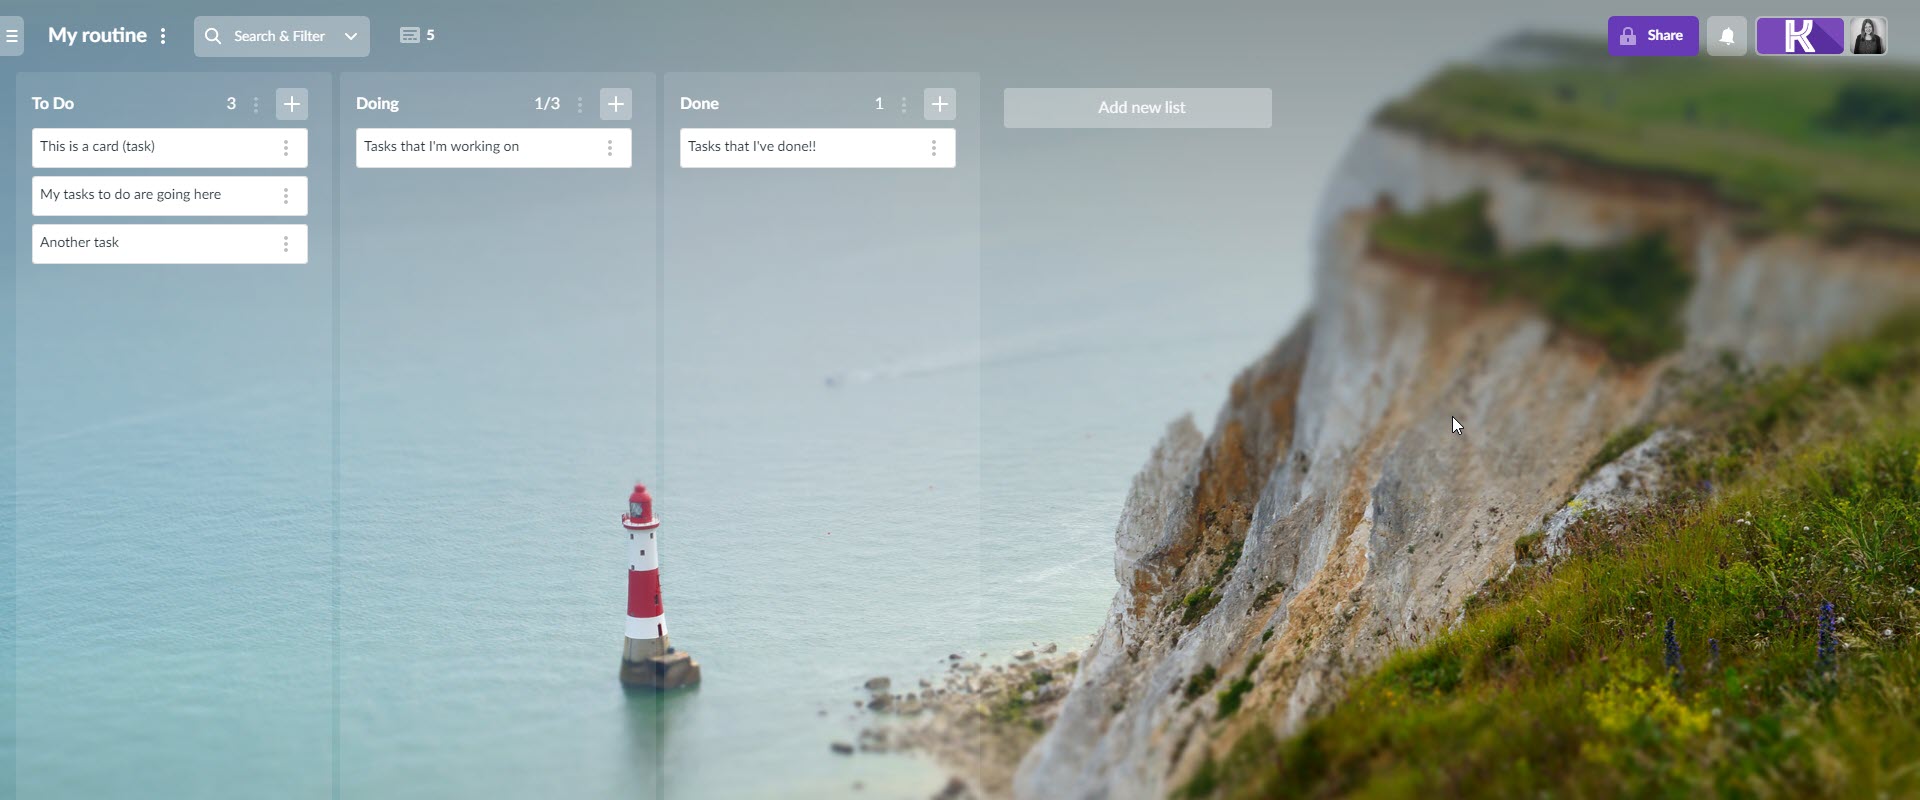This screenshot has width=1920, height=800.
Task: Open Done list options menu
Action: 904,104
